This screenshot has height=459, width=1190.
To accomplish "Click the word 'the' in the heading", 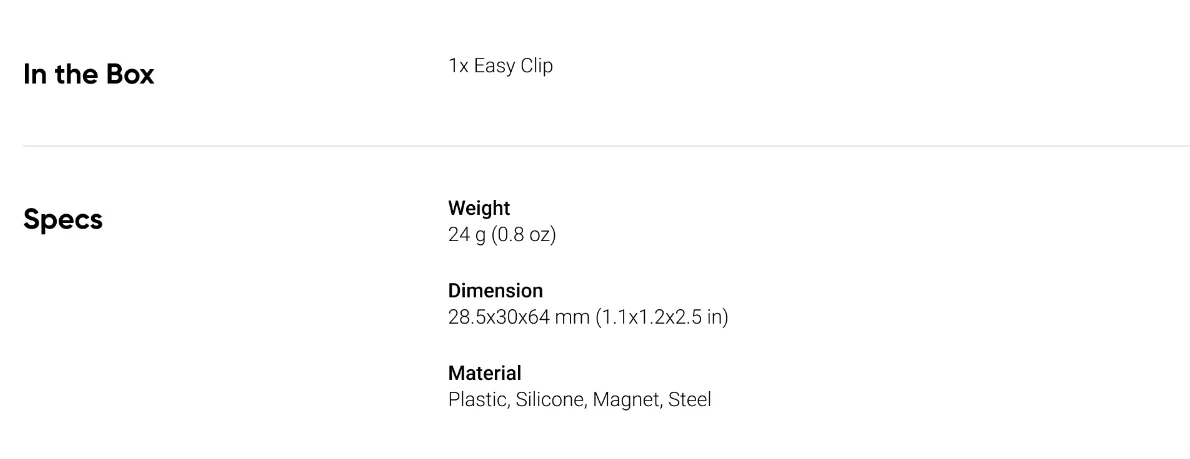I will tap(75, 75).
